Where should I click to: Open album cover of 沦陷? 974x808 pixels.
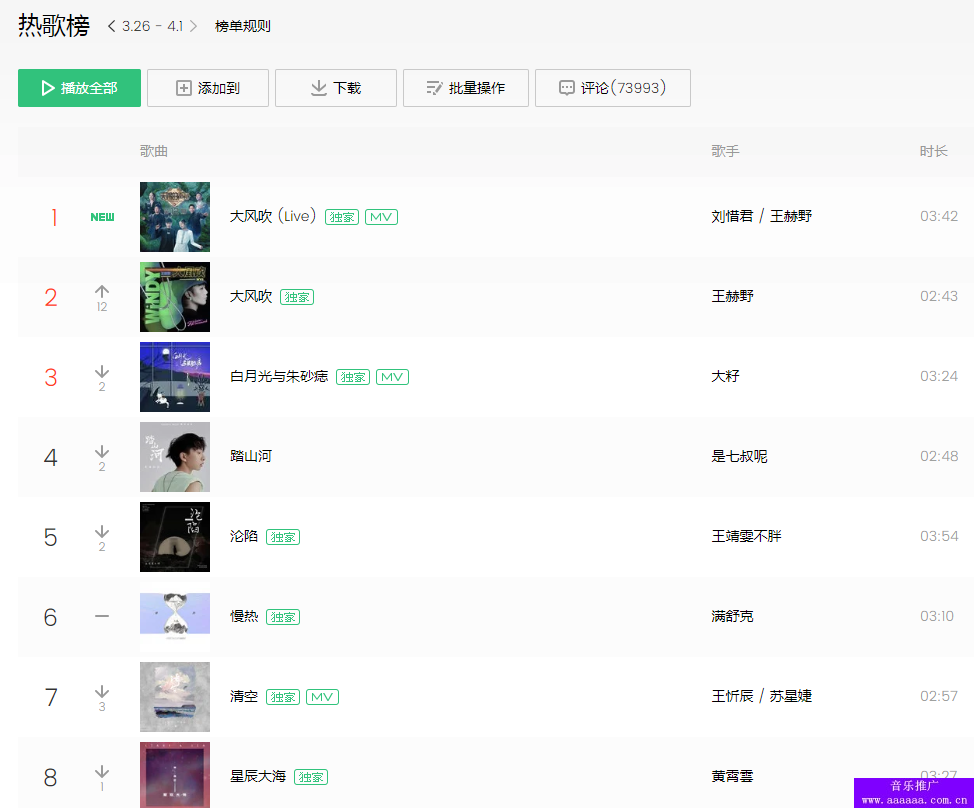[x=175, y=537]
